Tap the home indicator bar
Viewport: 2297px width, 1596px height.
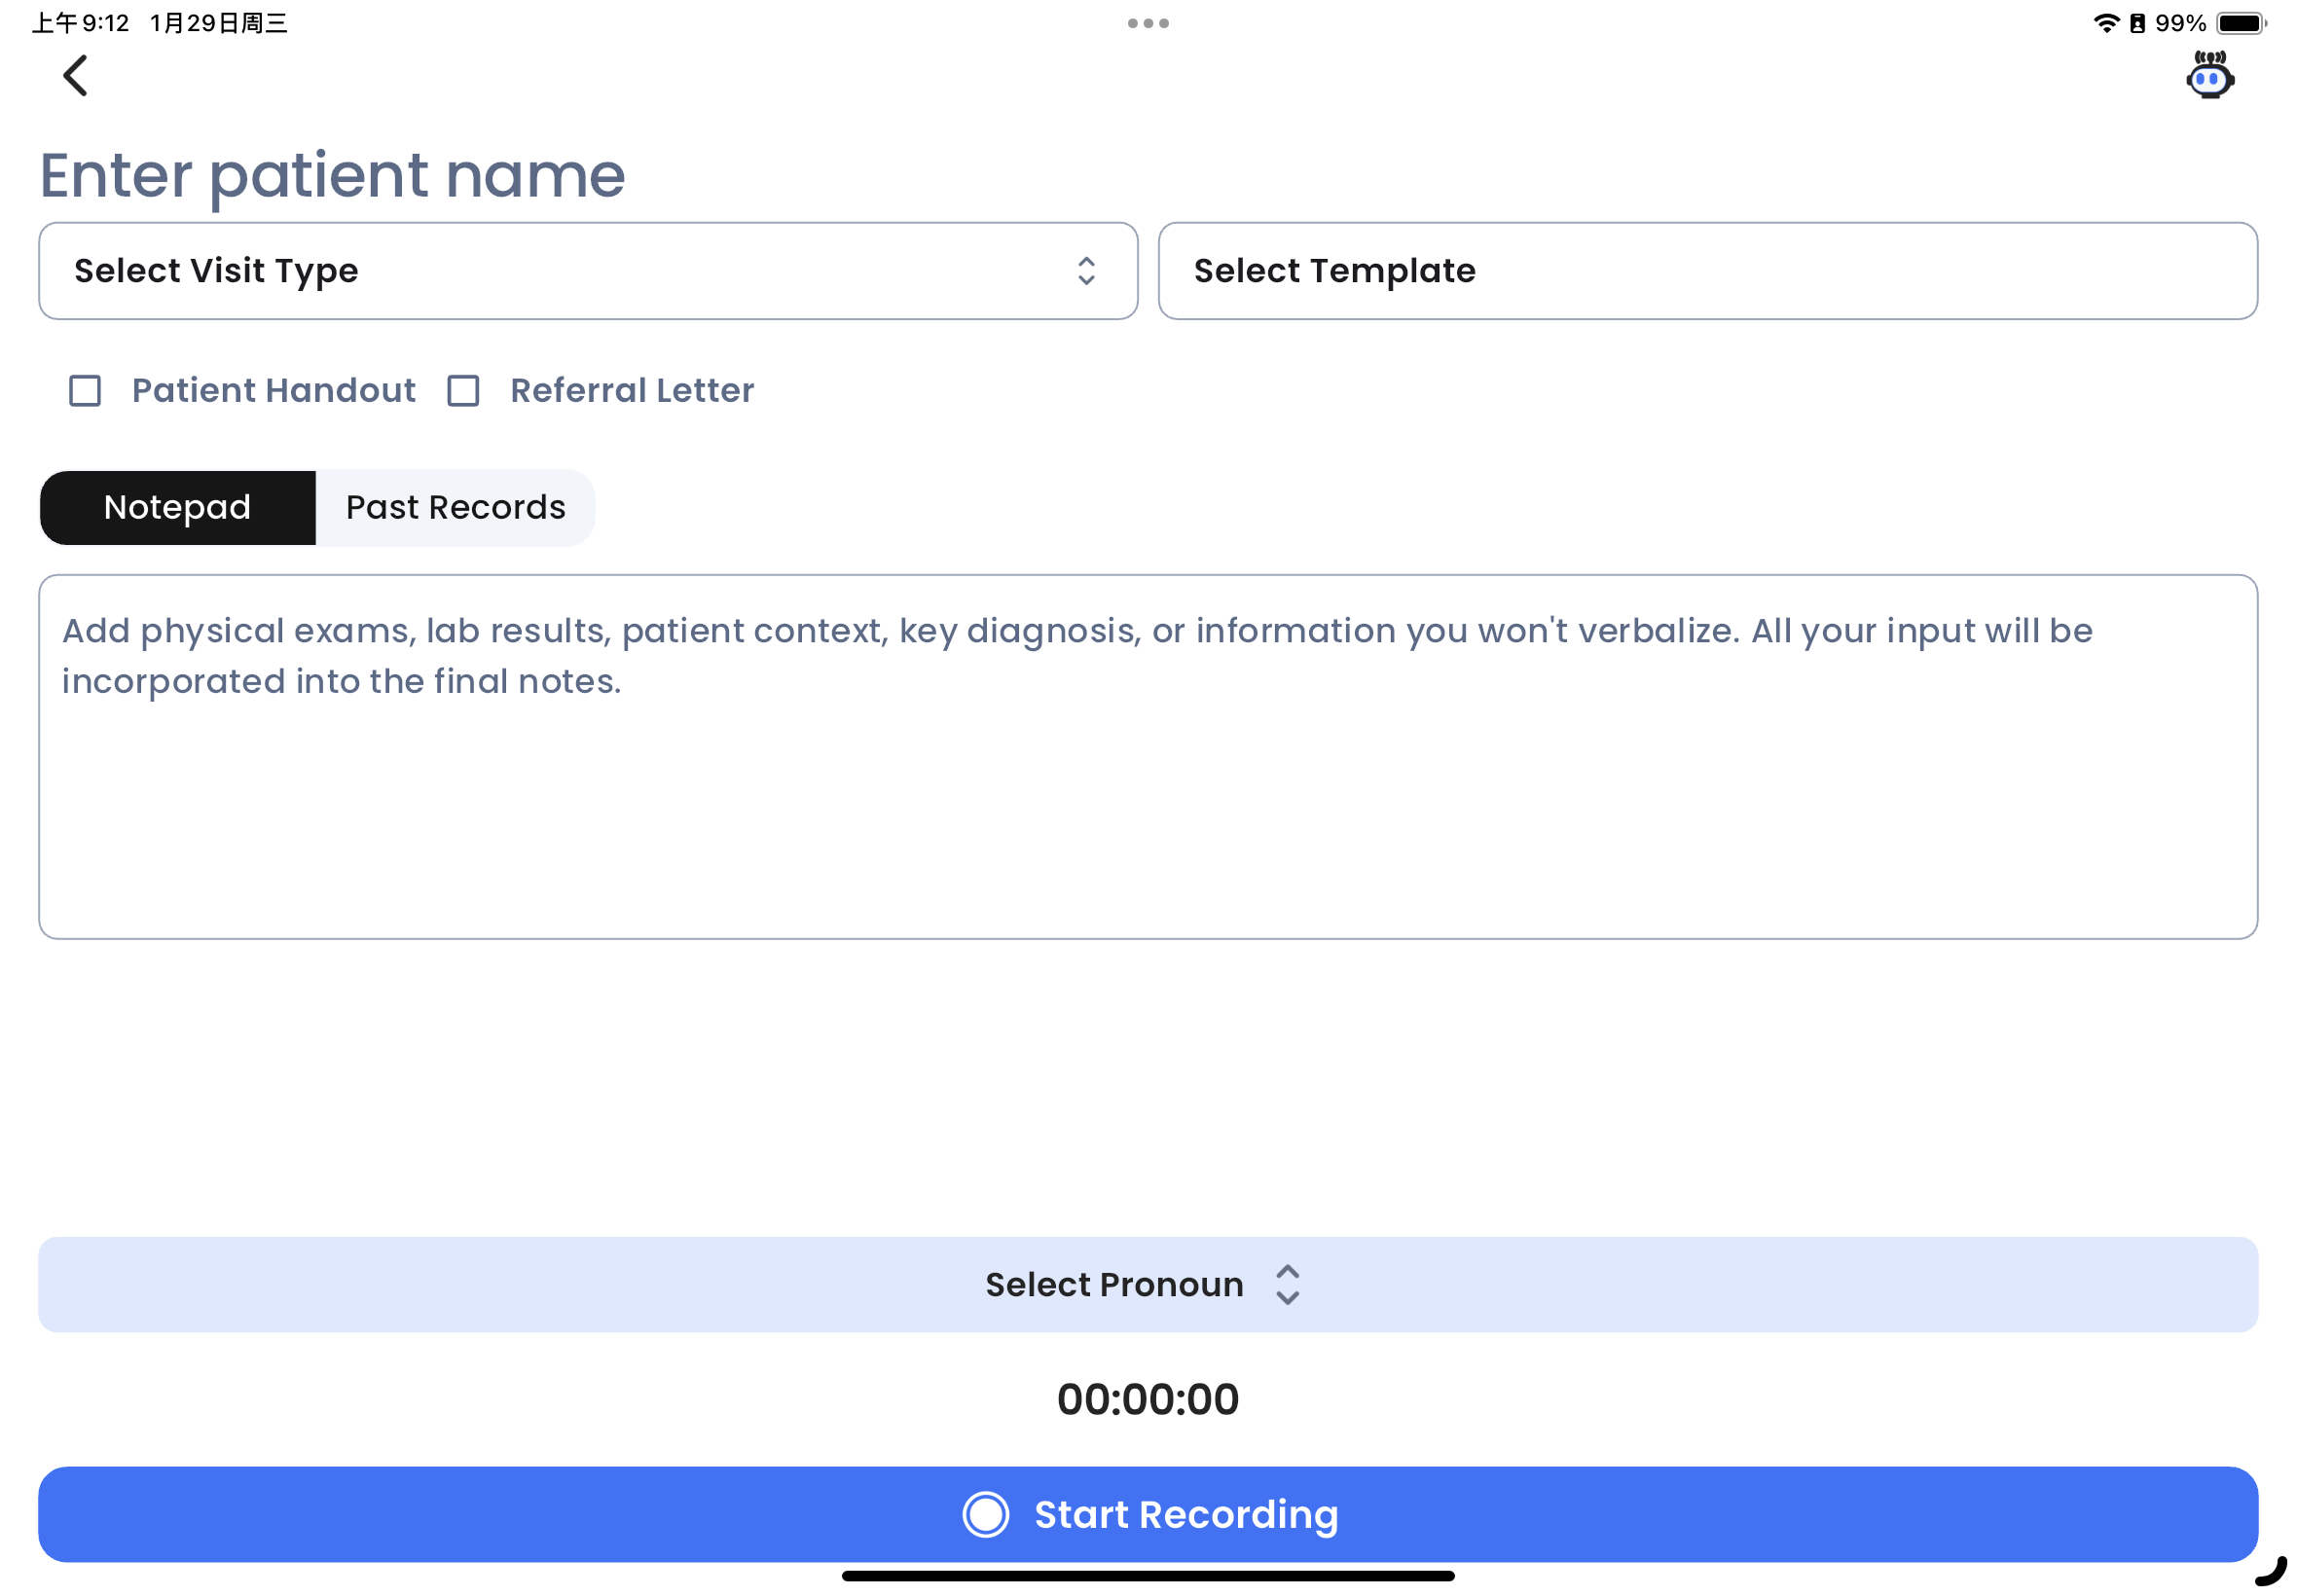(1148, 1576)
